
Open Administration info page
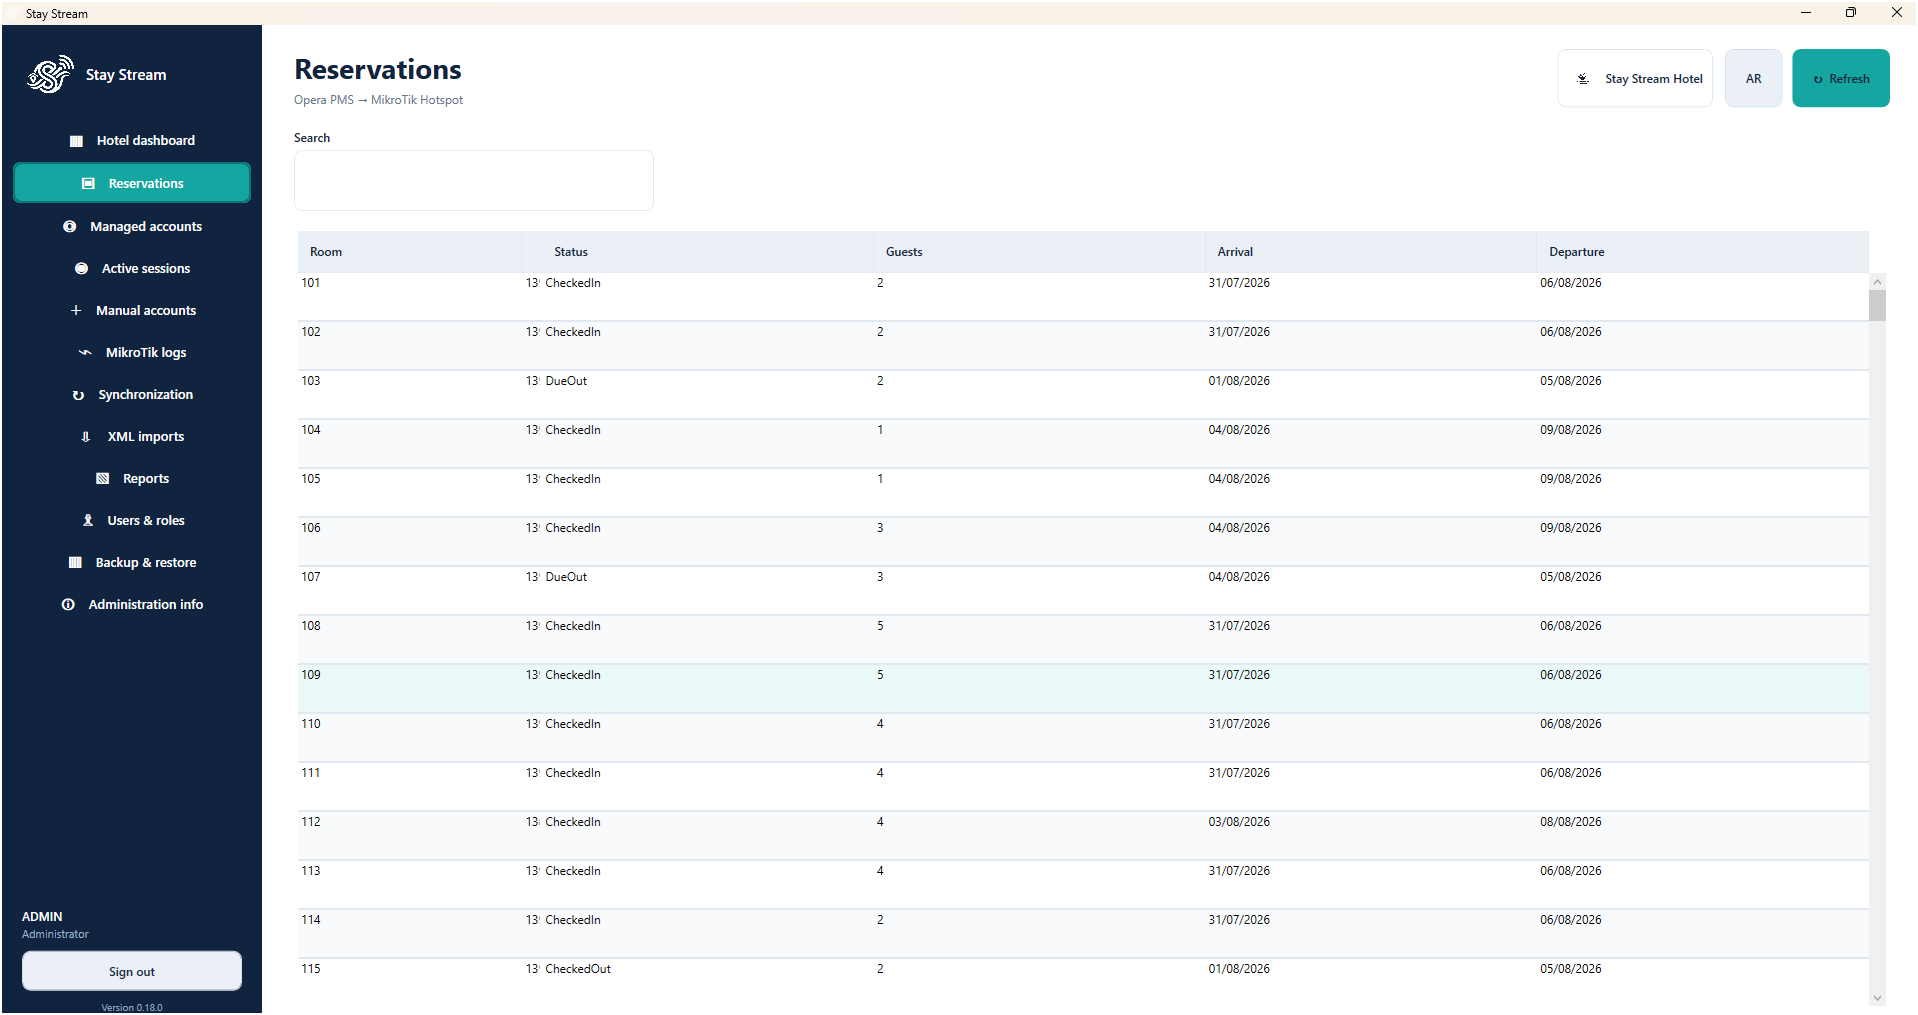coord(132,605)
